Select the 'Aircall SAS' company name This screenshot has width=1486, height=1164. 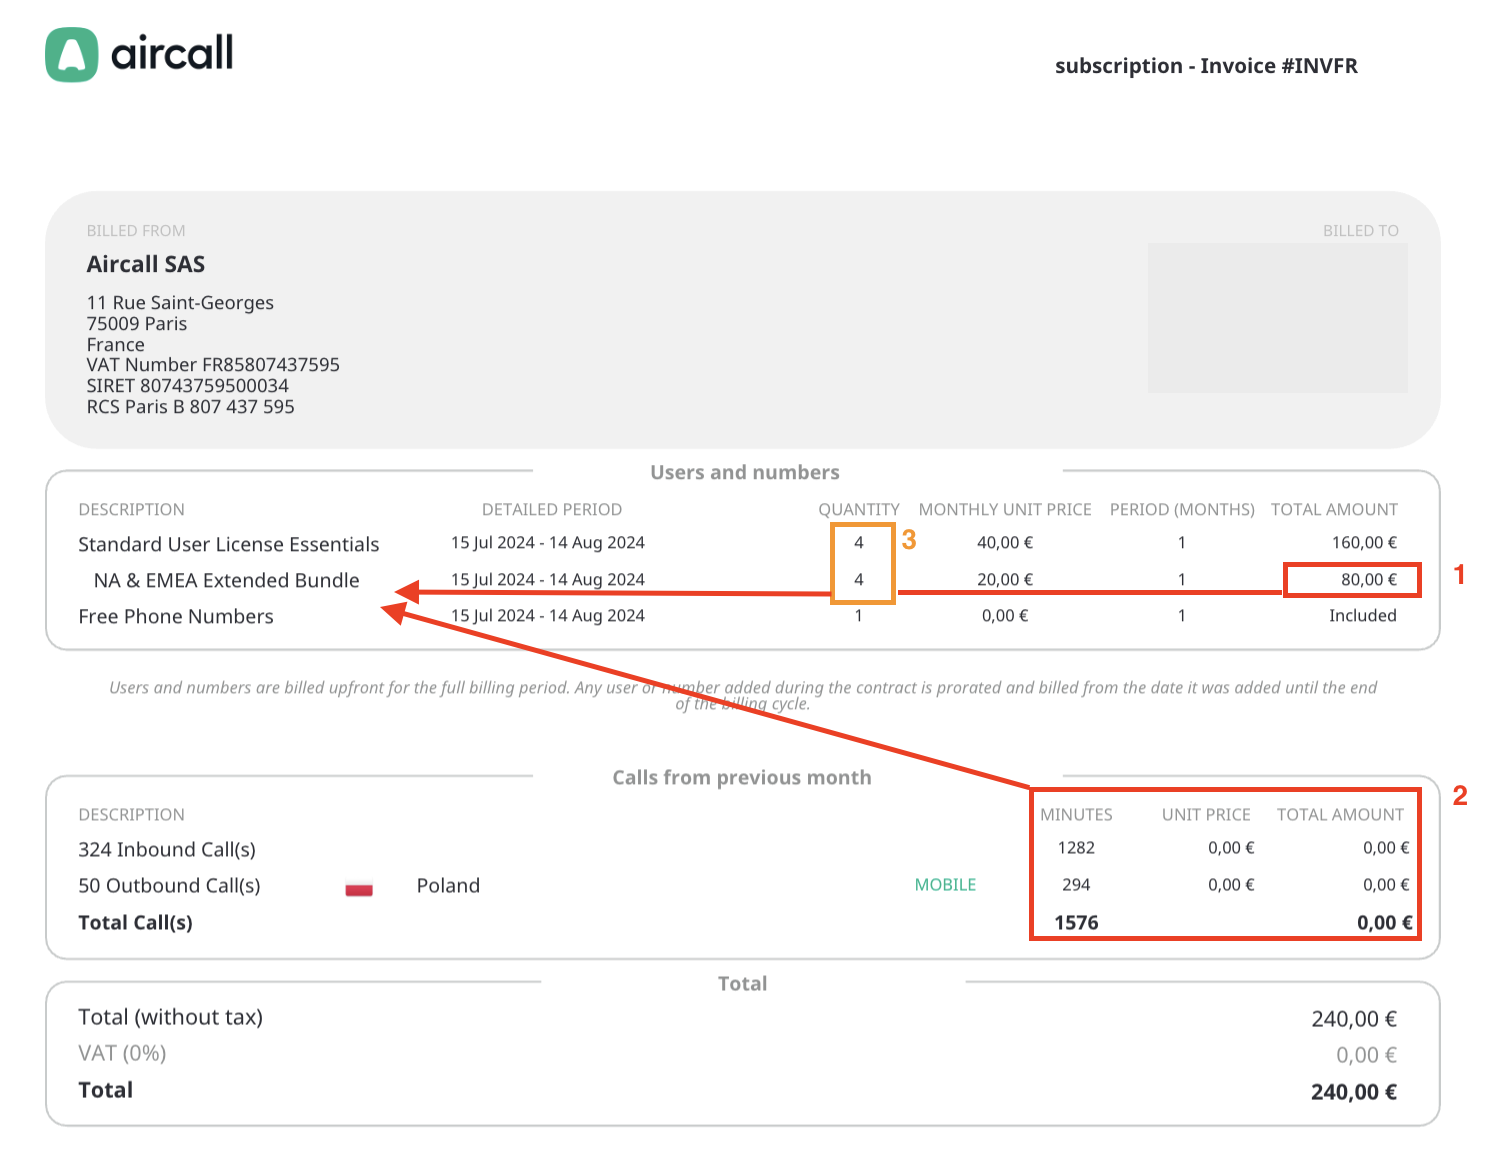click(146, 264)
